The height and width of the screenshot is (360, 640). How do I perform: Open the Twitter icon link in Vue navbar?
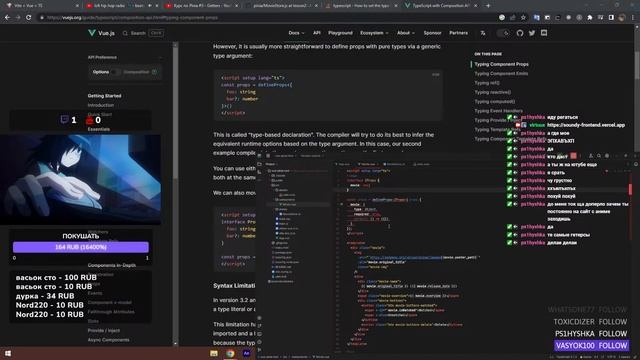(x=532, y=33)
